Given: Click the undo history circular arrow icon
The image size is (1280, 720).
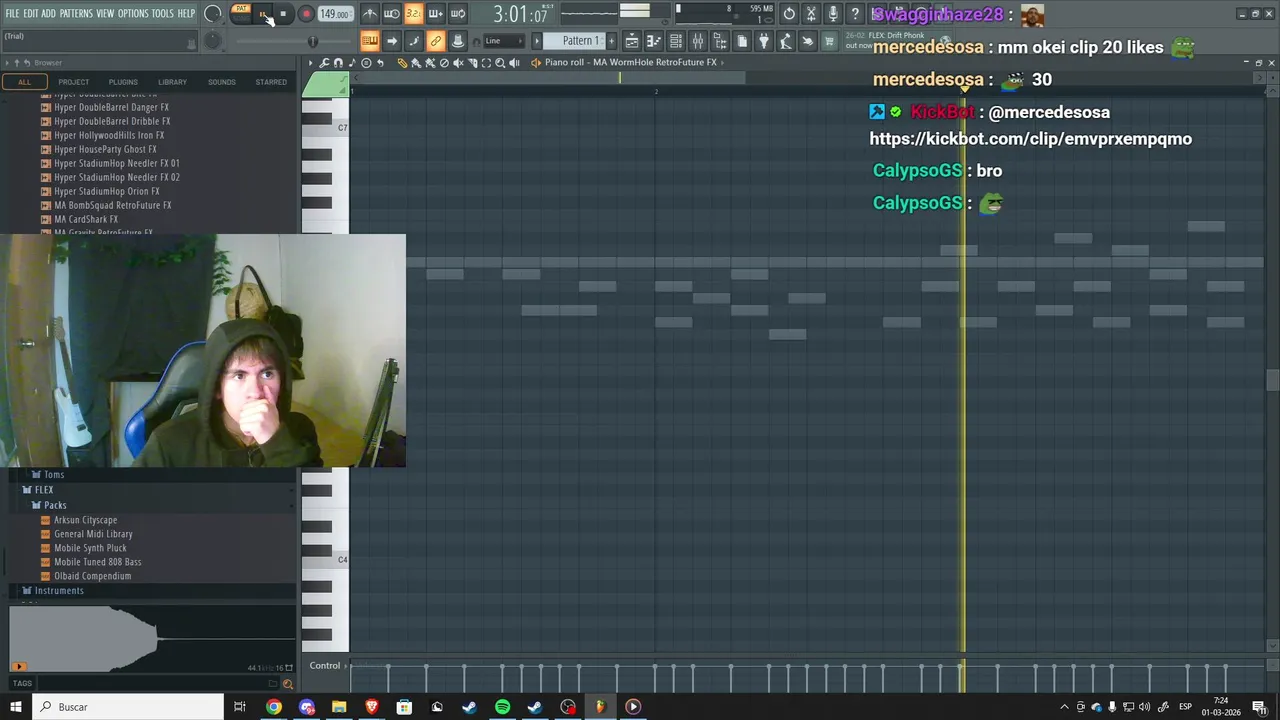Looking at the screenshot, I should (789, 14).
